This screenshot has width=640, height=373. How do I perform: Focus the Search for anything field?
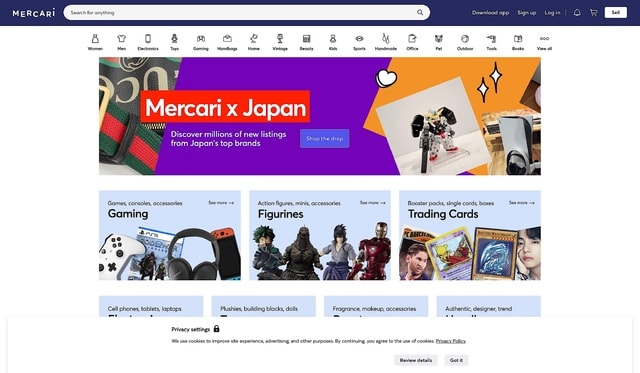pos(241,13)
